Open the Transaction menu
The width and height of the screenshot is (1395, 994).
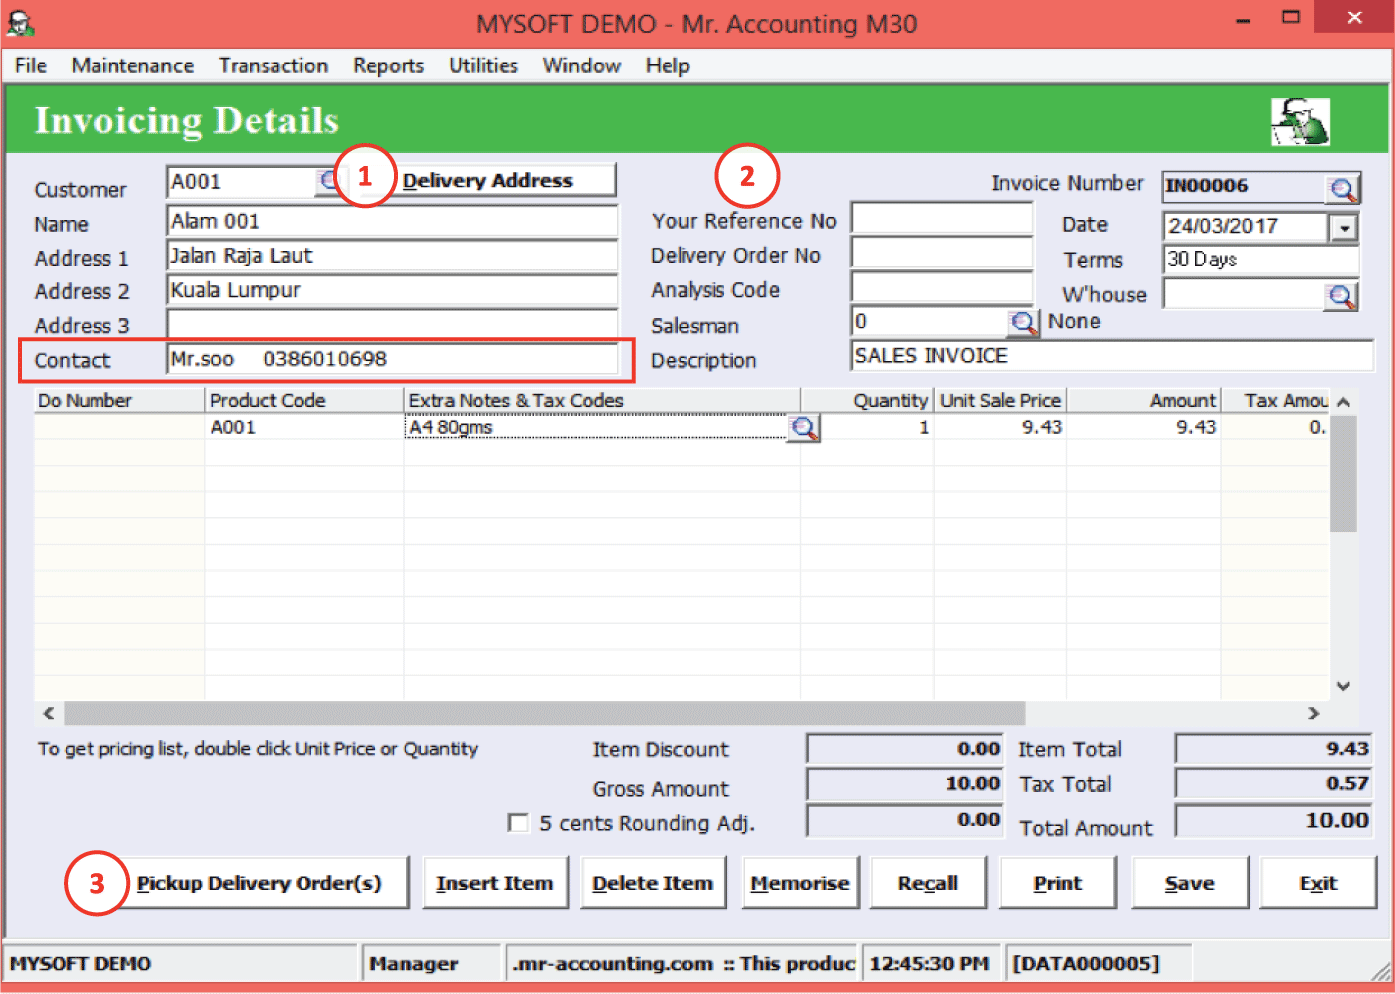click(x=273, y=66)
